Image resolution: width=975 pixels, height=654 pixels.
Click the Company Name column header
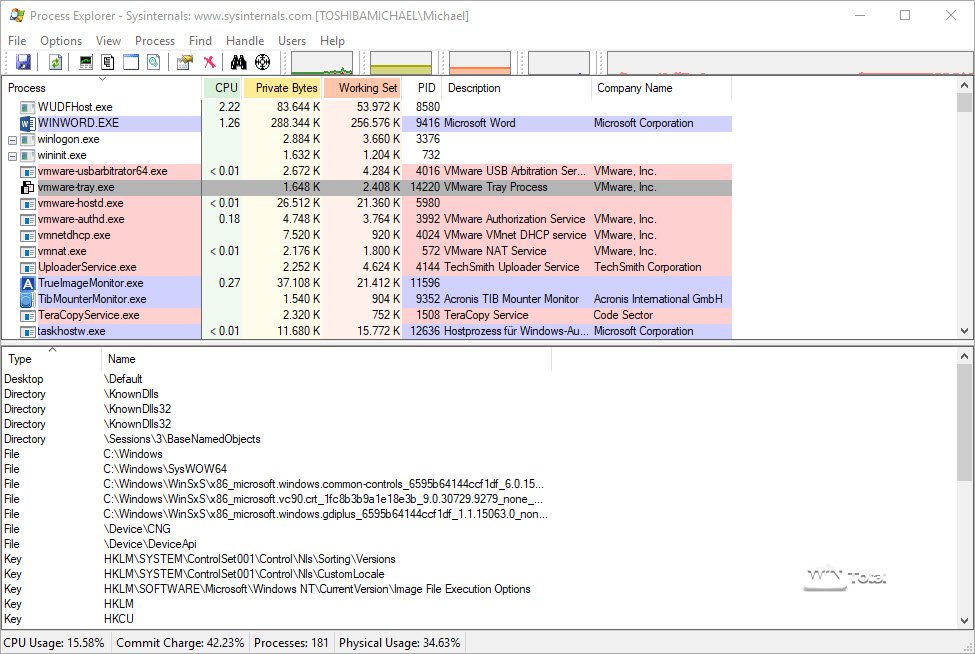point(634,88)
